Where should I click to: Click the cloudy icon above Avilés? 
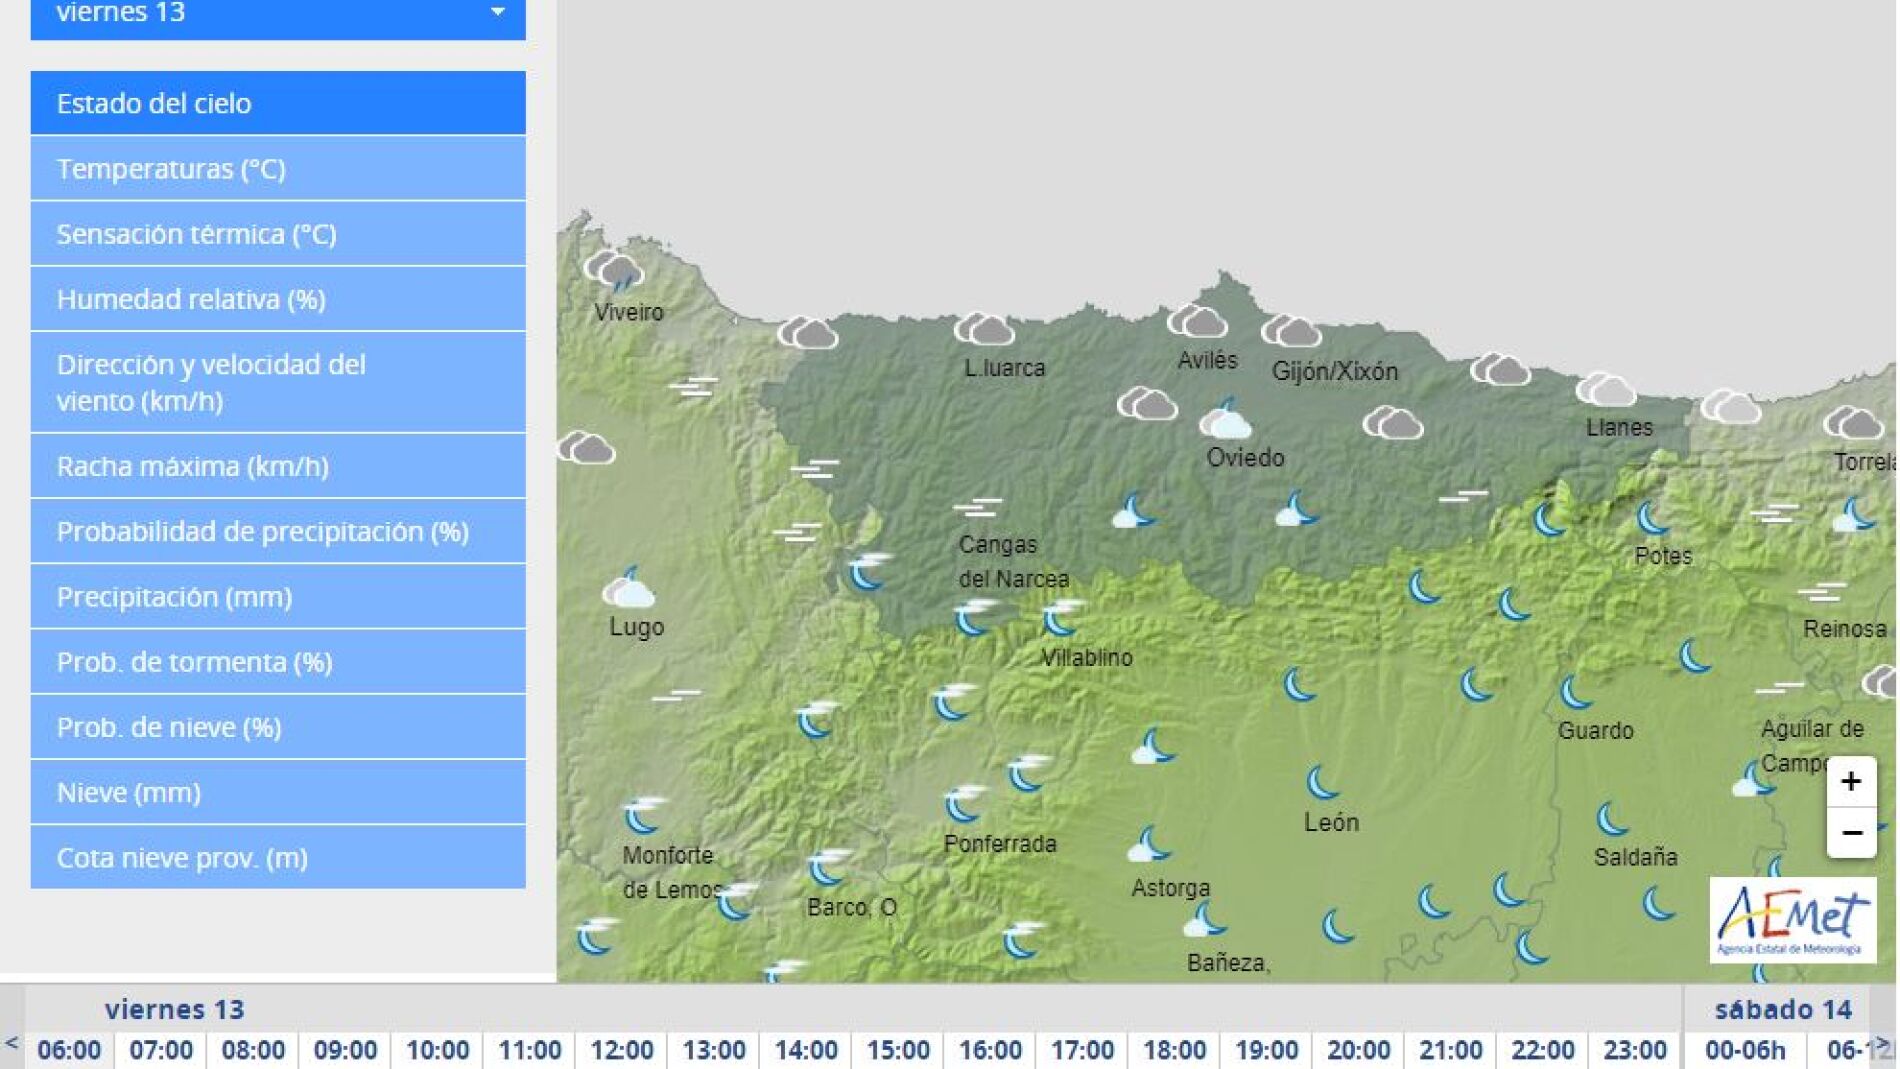tap(1197, 322)
